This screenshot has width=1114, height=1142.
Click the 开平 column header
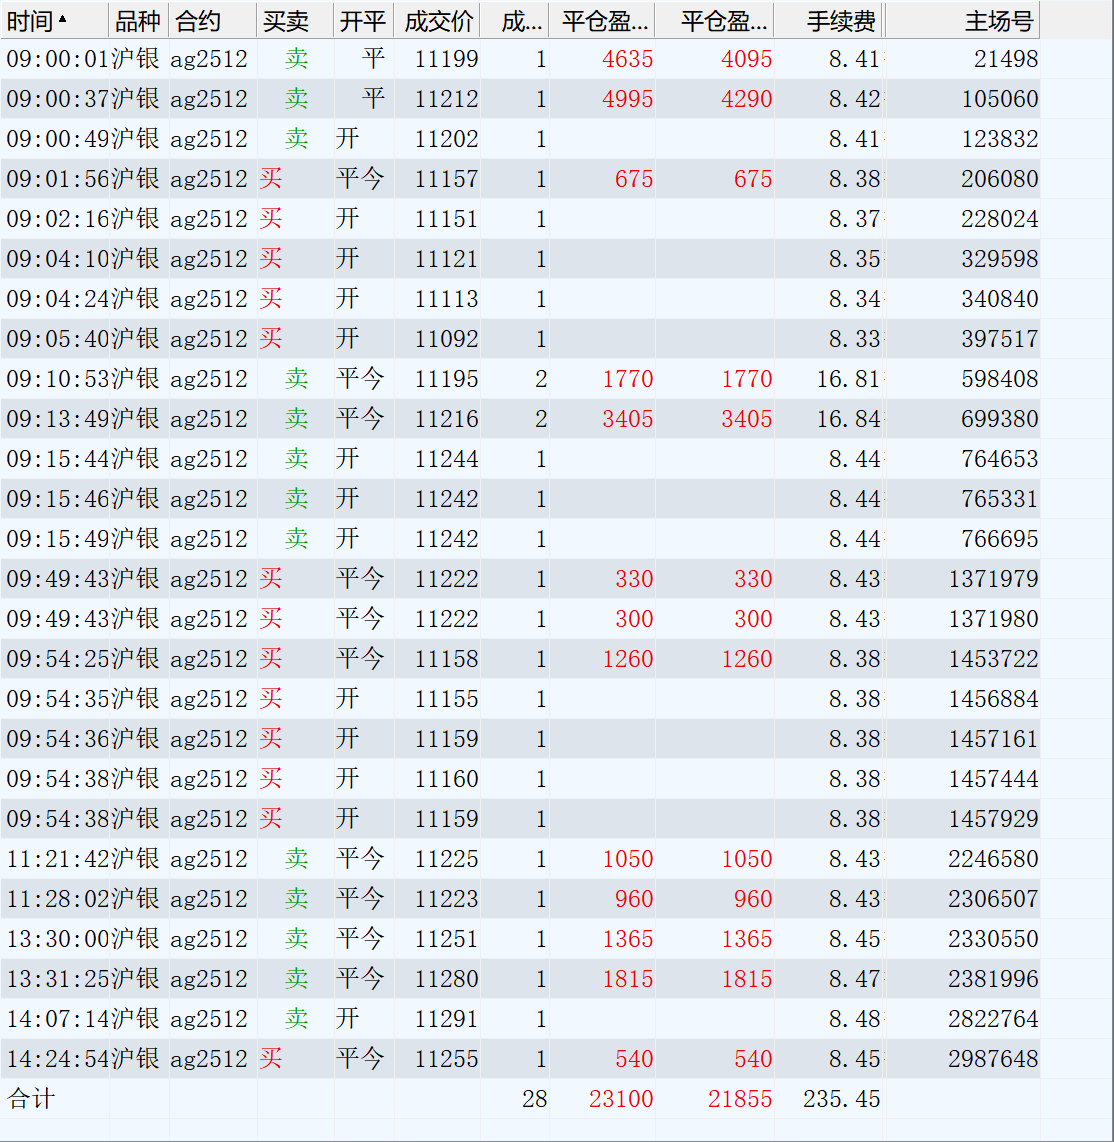[363, 20]
